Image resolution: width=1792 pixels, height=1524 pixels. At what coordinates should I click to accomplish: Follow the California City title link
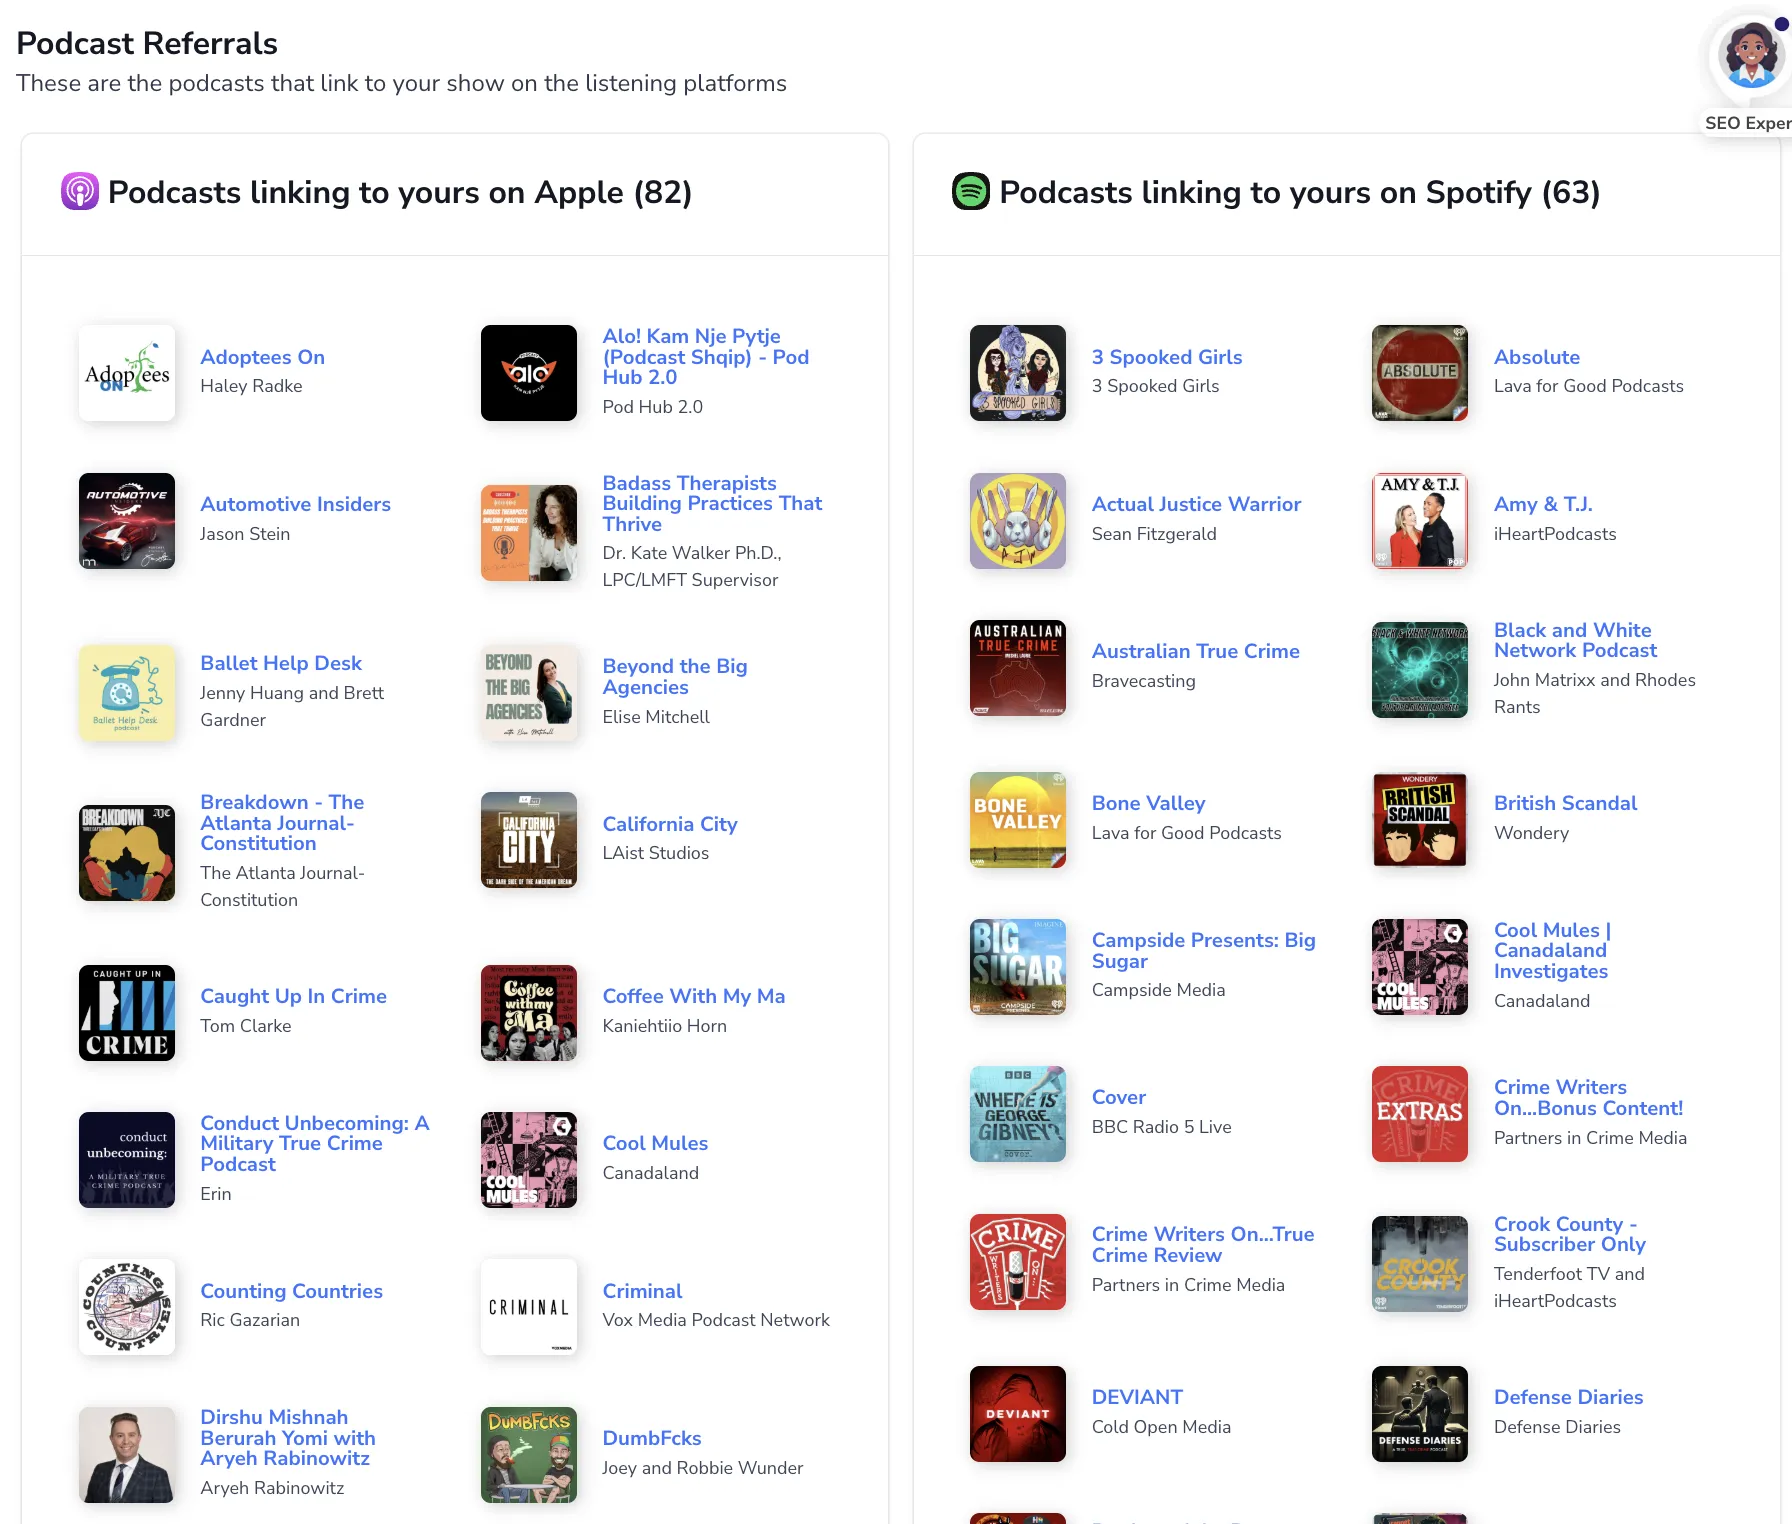click(x=670, y=824)
